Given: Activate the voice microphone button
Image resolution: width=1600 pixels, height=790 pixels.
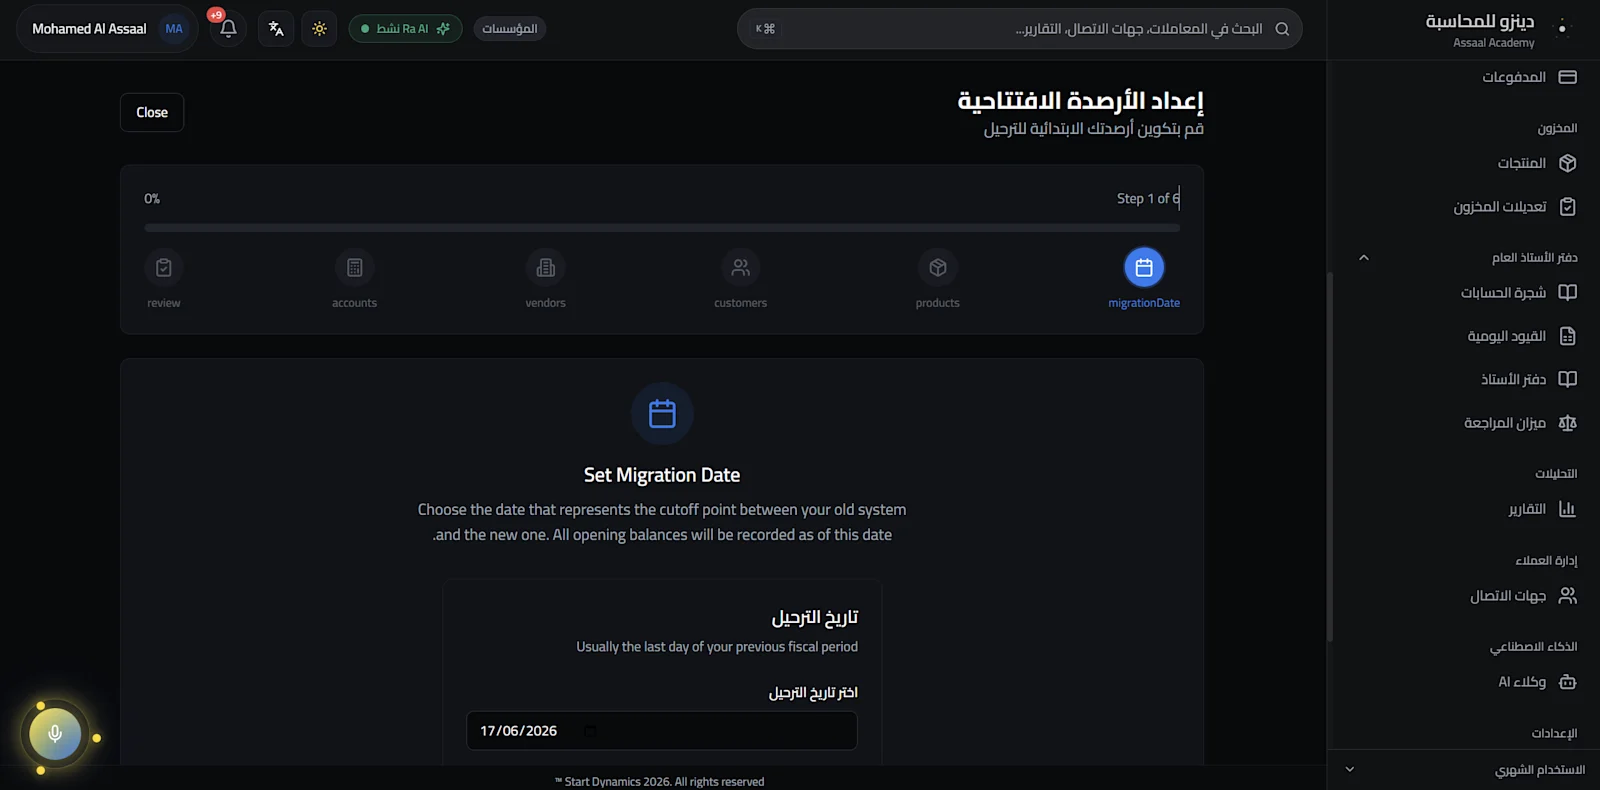Looking at the screenshot, I should (55, 734).
